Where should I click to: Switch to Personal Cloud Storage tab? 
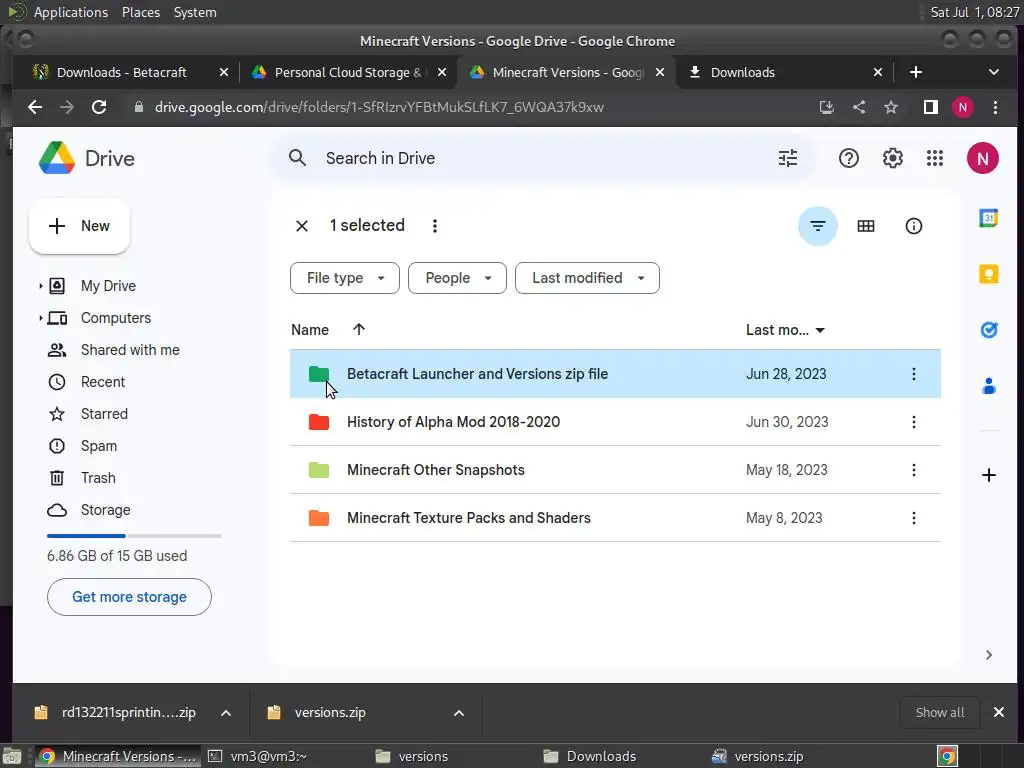click(347, 72)
